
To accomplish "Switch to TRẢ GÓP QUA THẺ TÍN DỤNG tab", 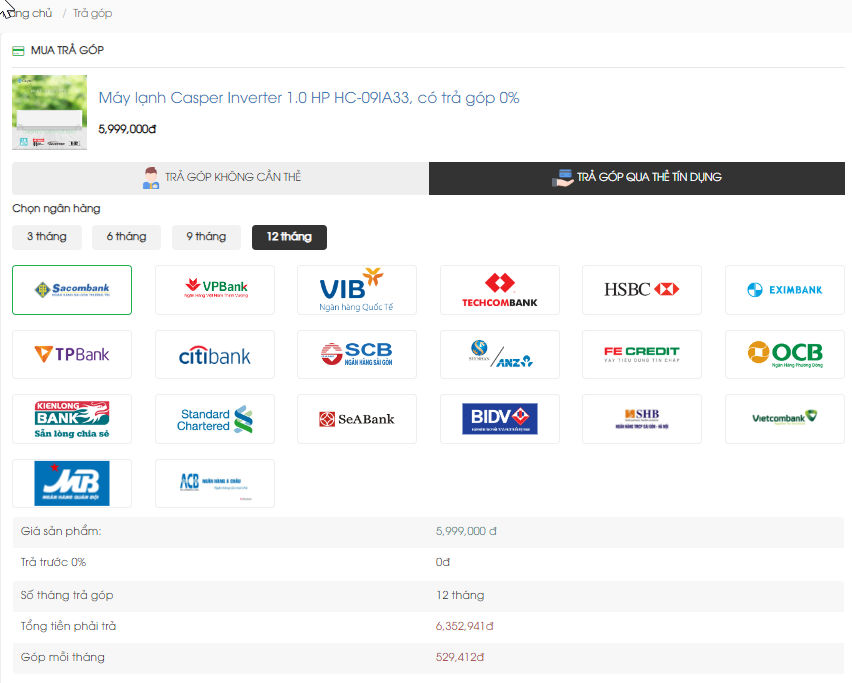I will point(637,178).
